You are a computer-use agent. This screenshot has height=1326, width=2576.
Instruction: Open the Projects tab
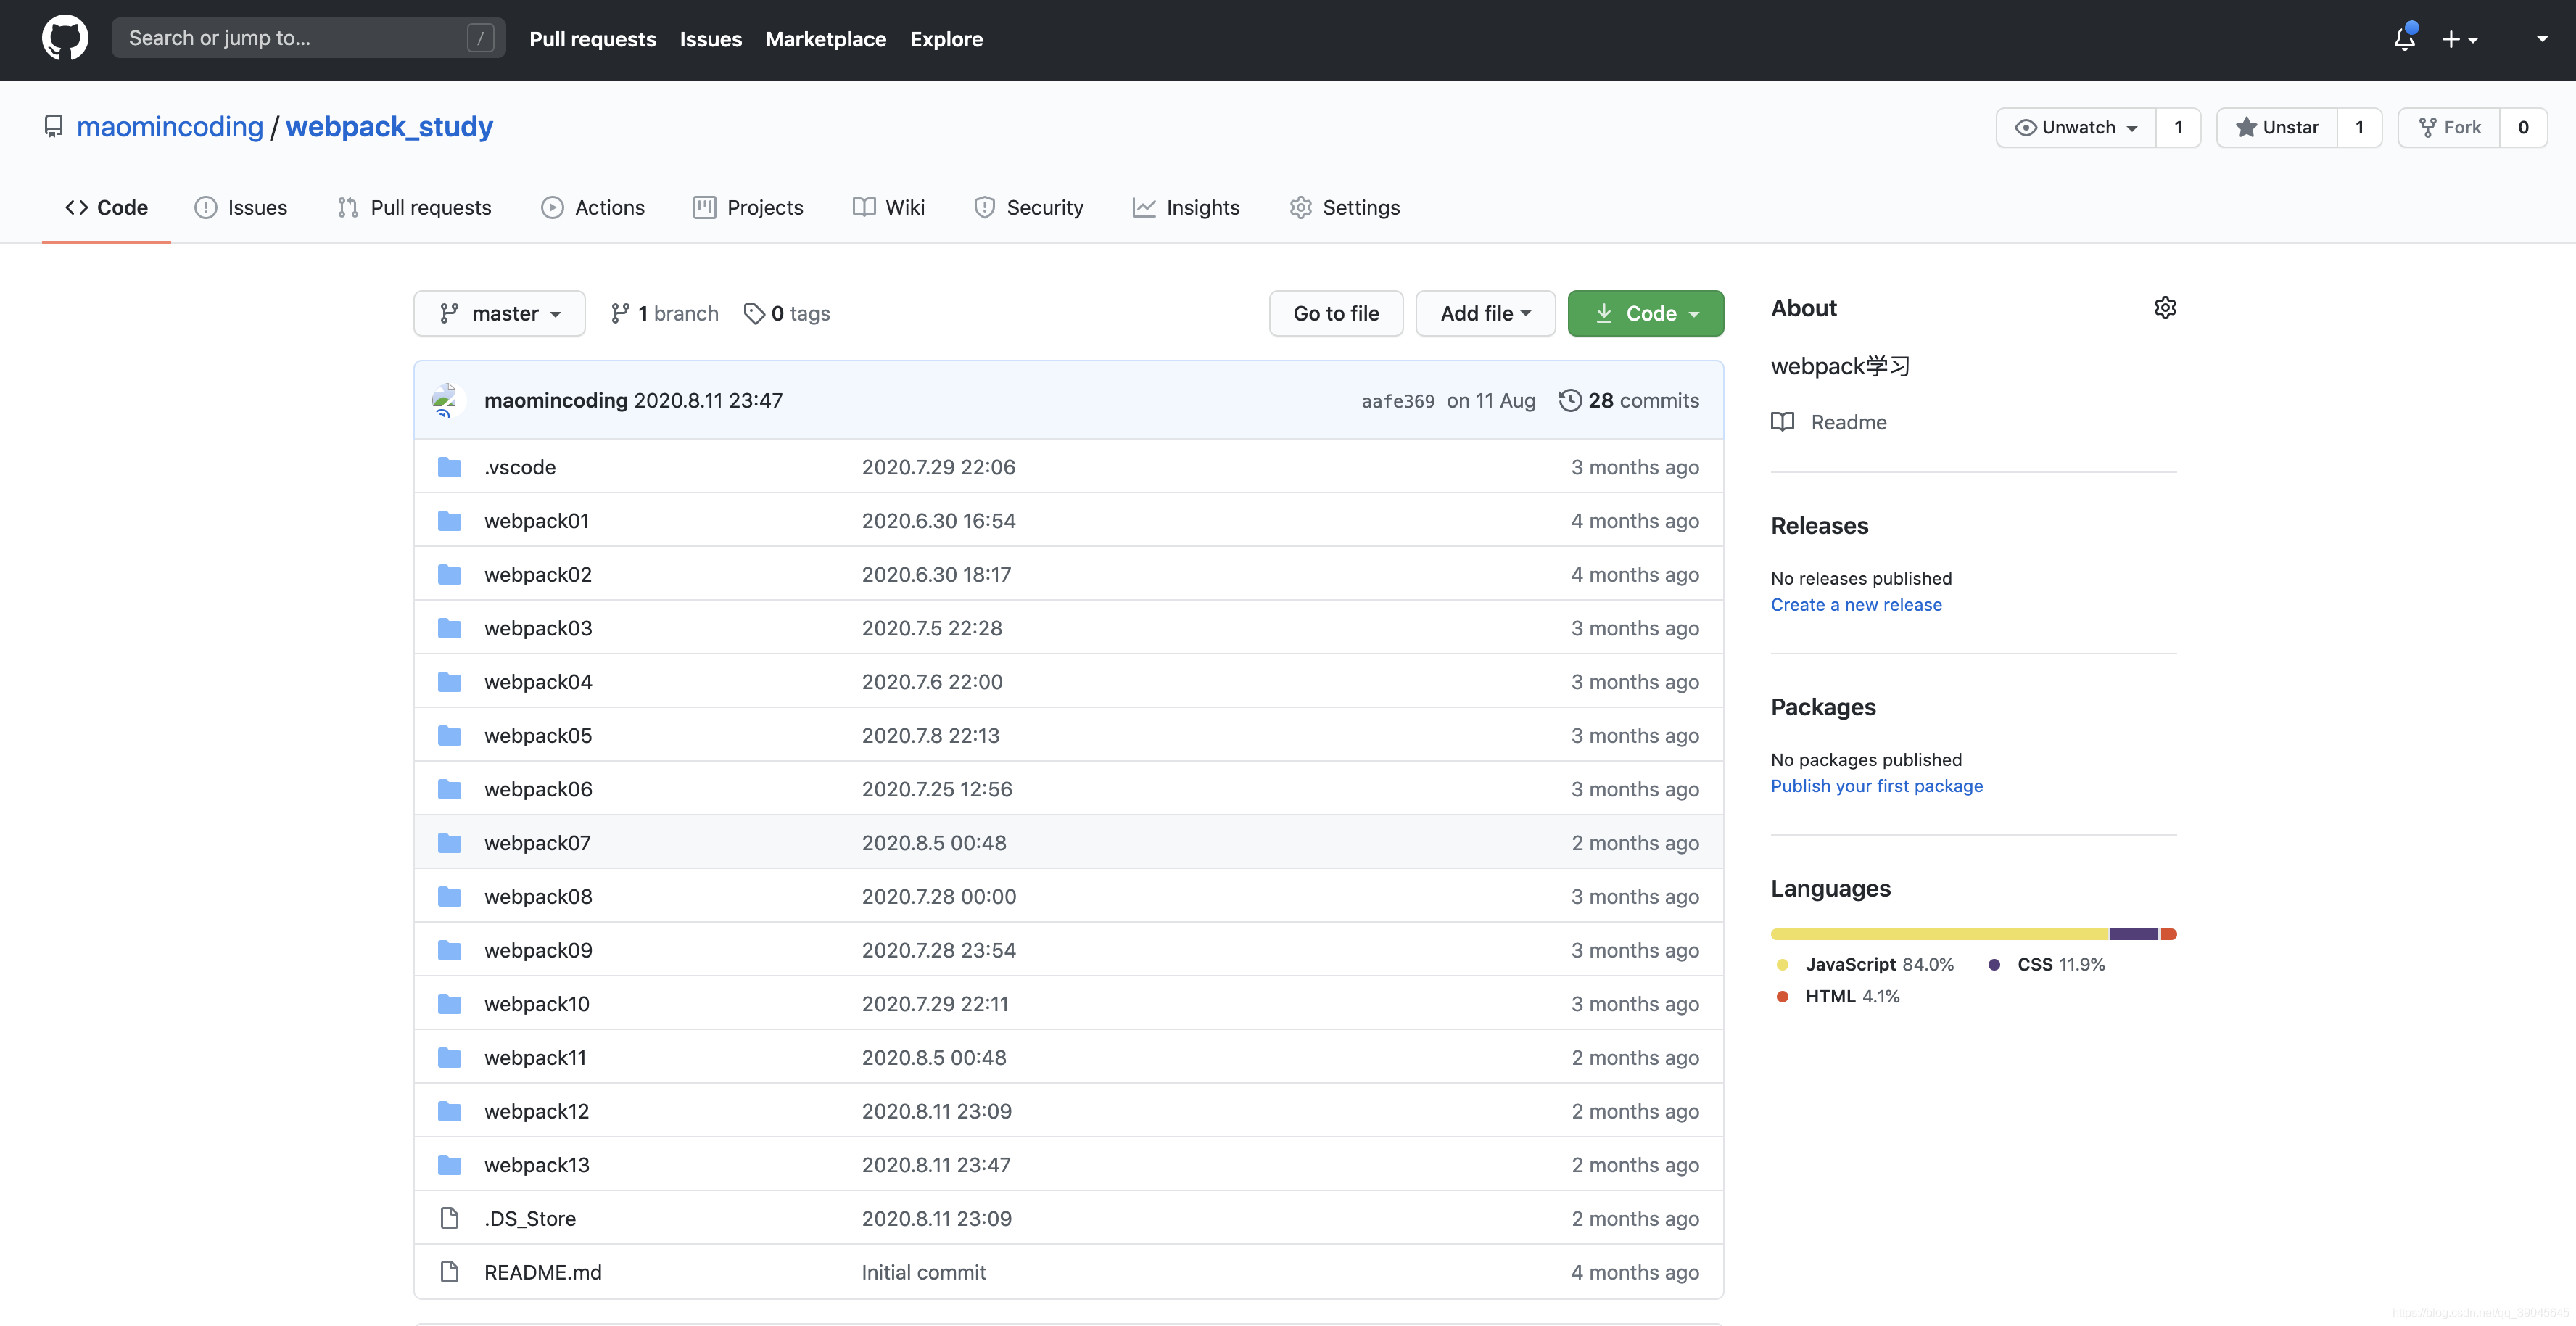coord(748,207)
